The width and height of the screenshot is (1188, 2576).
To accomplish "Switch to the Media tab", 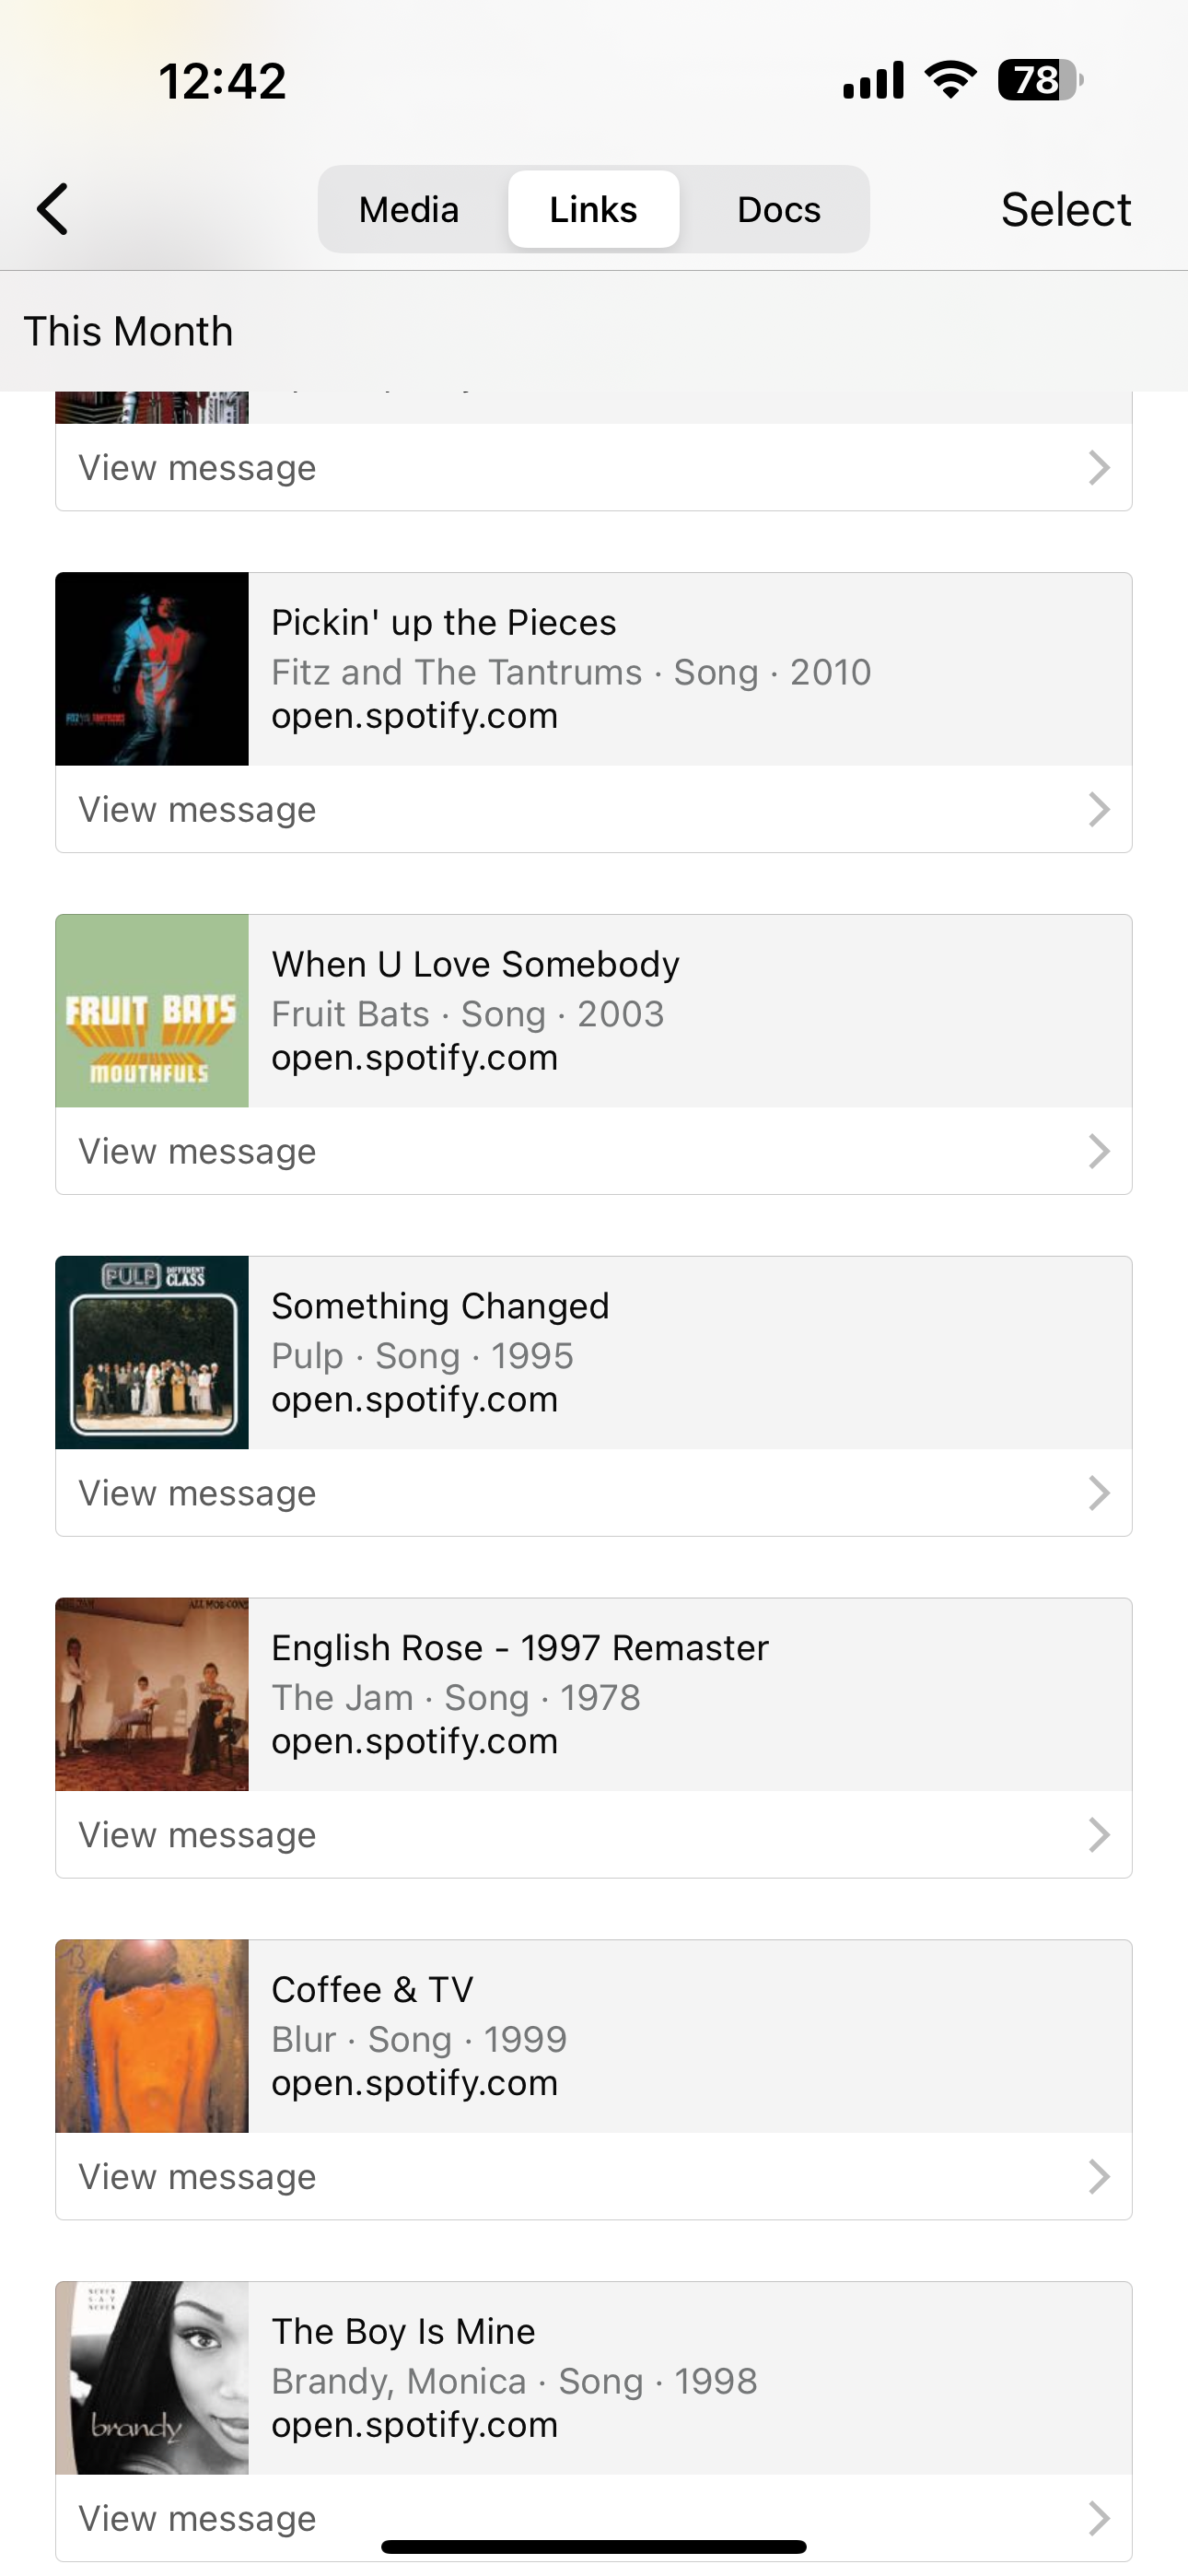I will tap(409, 209).
